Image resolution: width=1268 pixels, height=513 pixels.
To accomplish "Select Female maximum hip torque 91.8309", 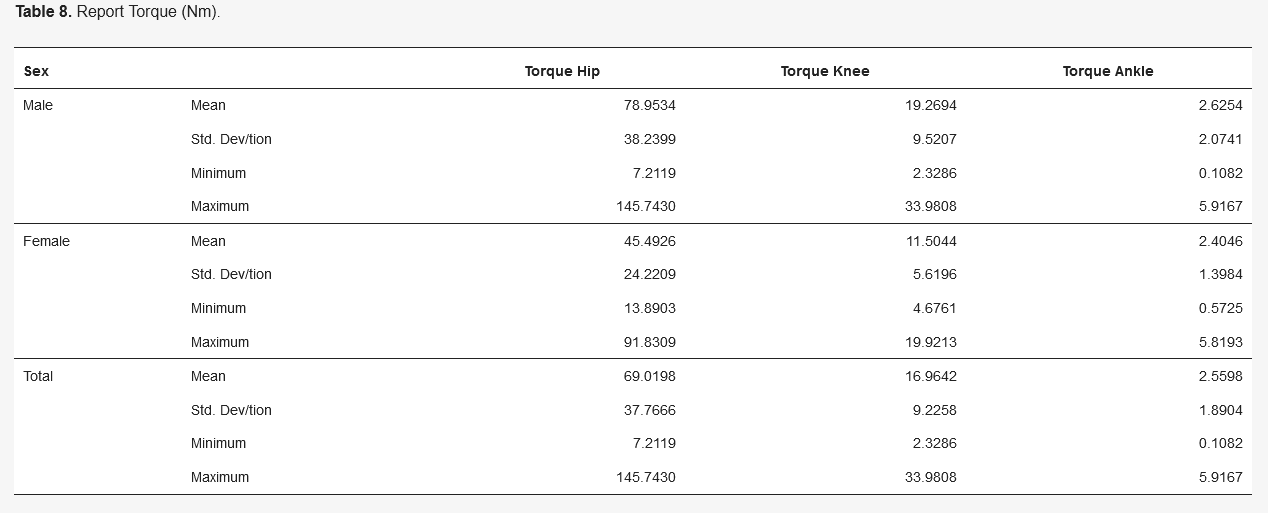I will (650, 342).
